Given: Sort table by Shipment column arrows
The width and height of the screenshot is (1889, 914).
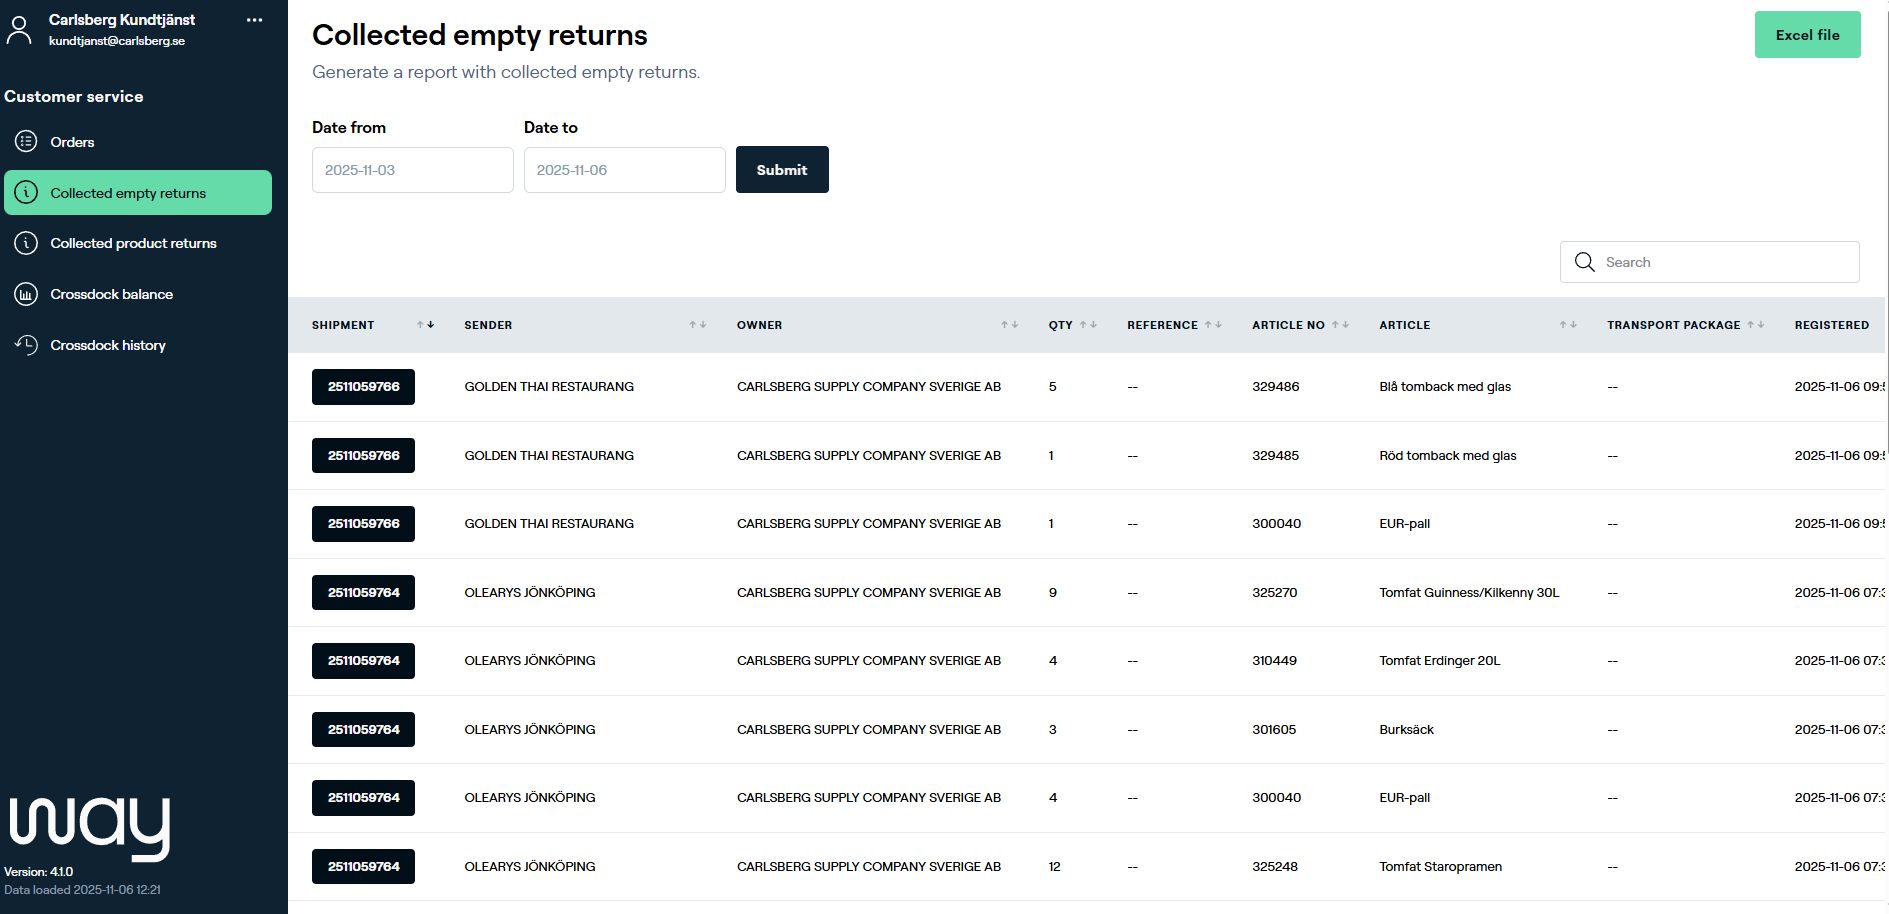Looking at the screenshot, I should click(x=425, y=325).
